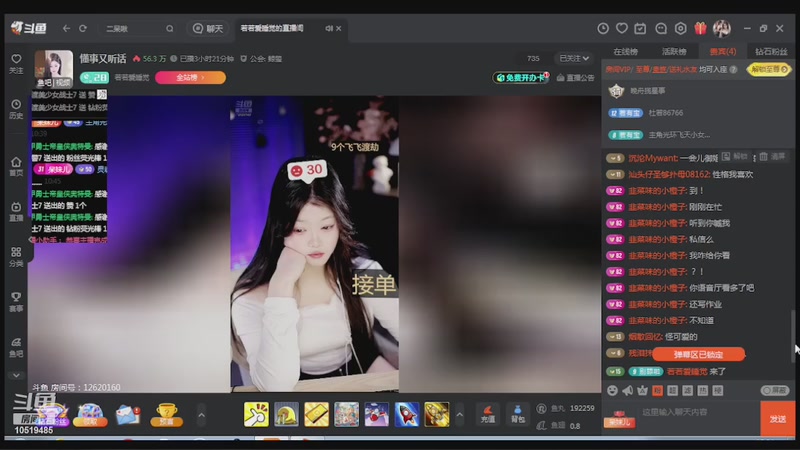800x450 pixels.
Task: Select the 若若爱睡觉的直播间 tab
Action: point(272,29)
